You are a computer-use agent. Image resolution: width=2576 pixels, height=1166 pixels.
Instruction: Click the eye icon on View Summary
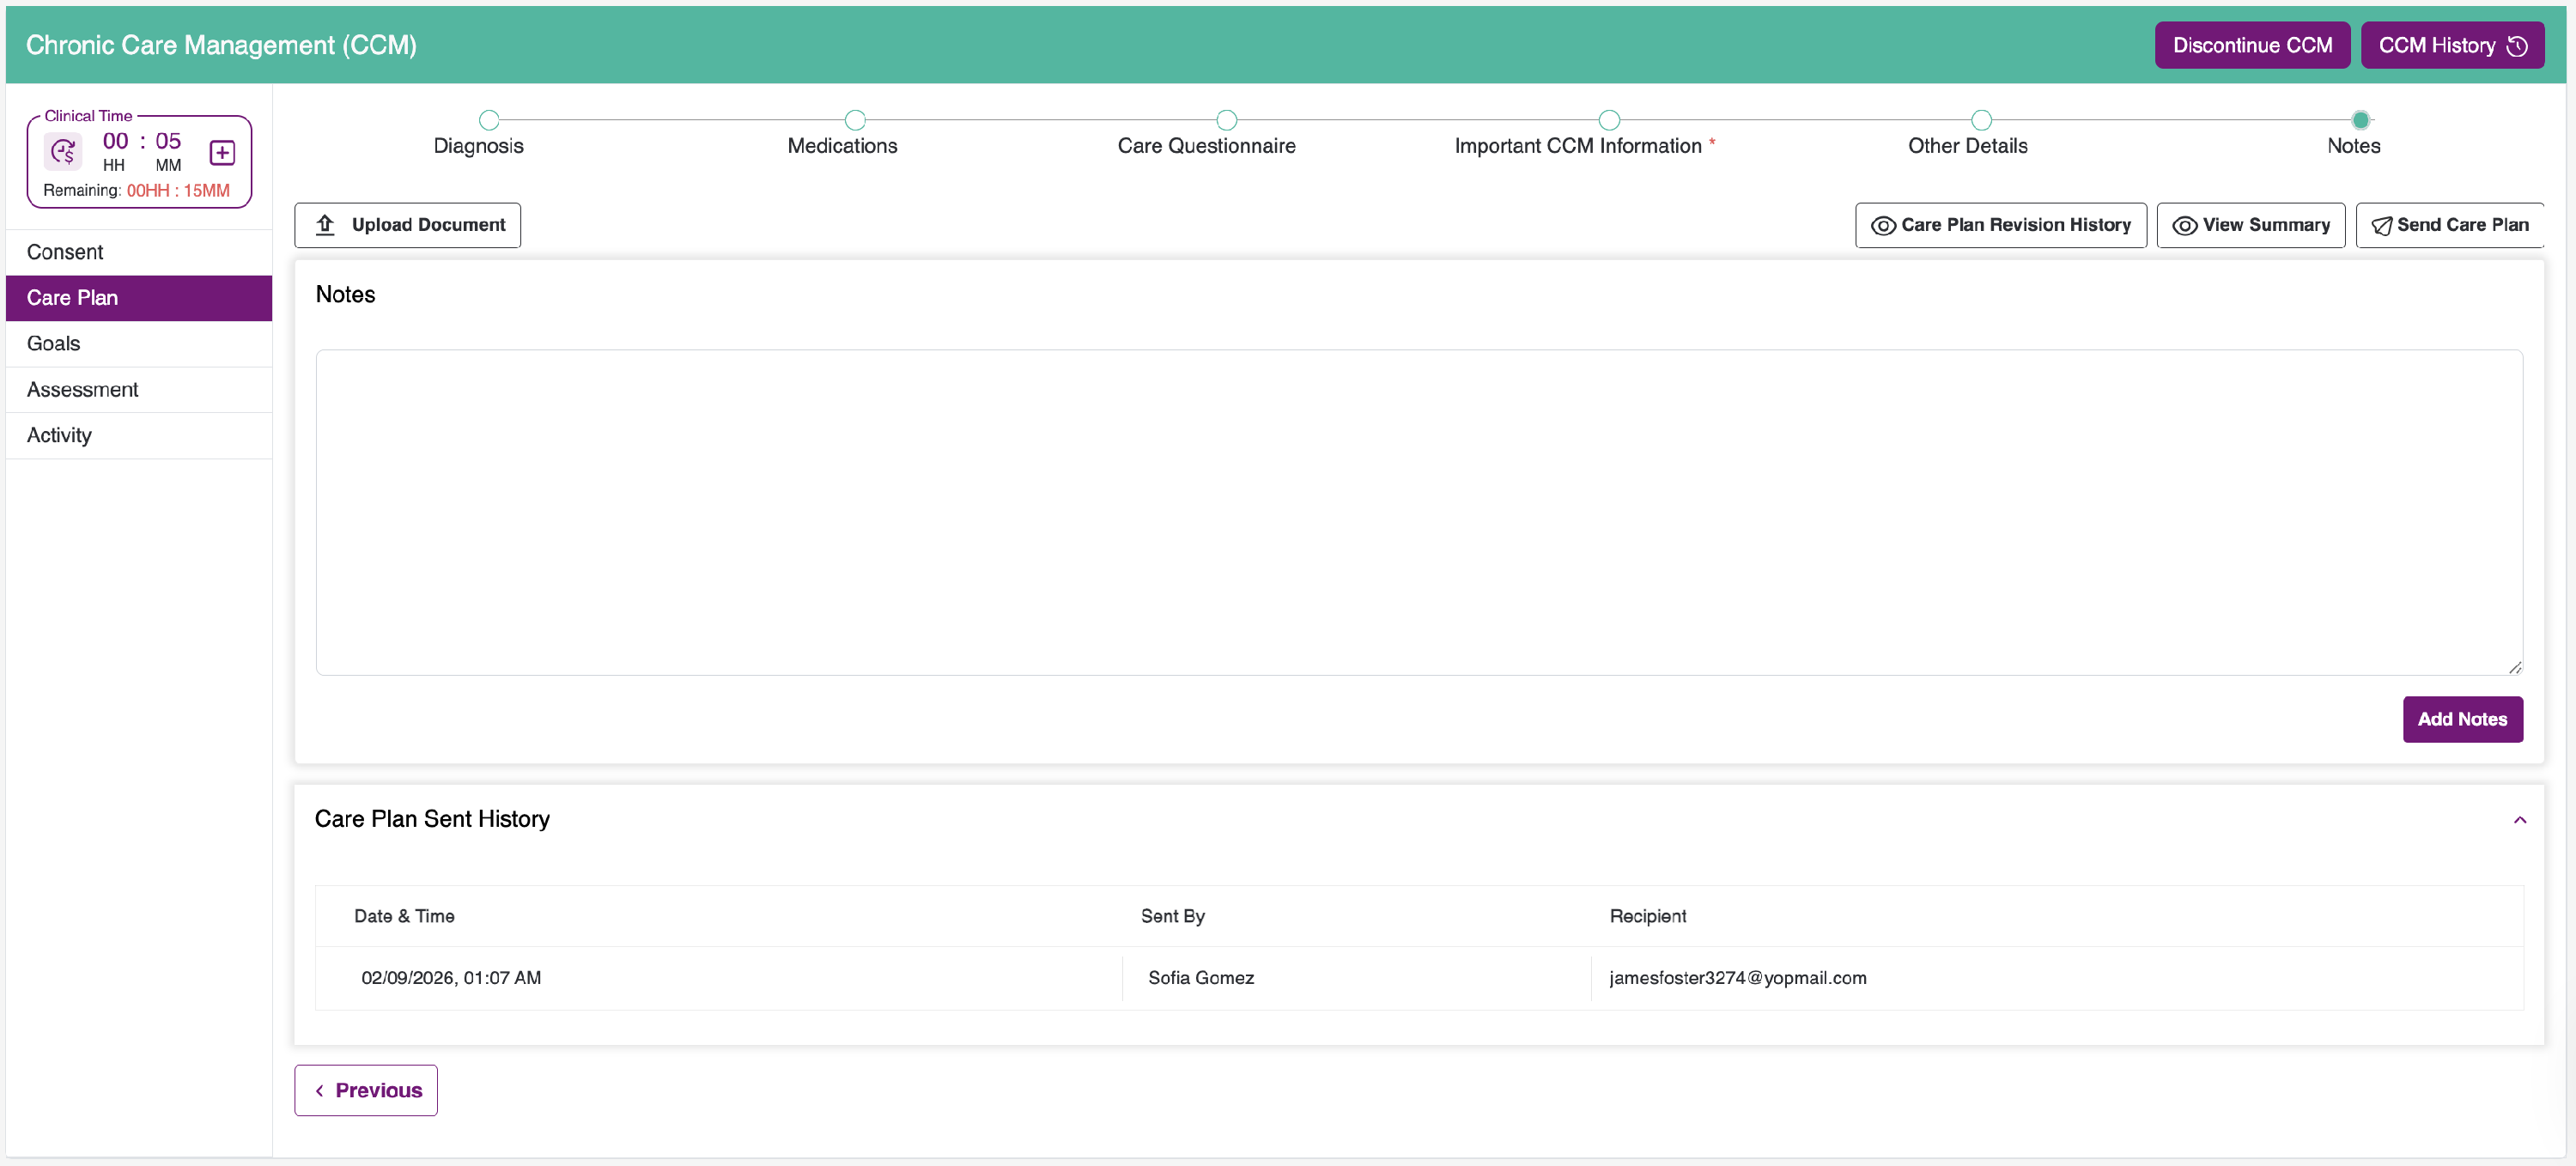tap(2184, 226)
